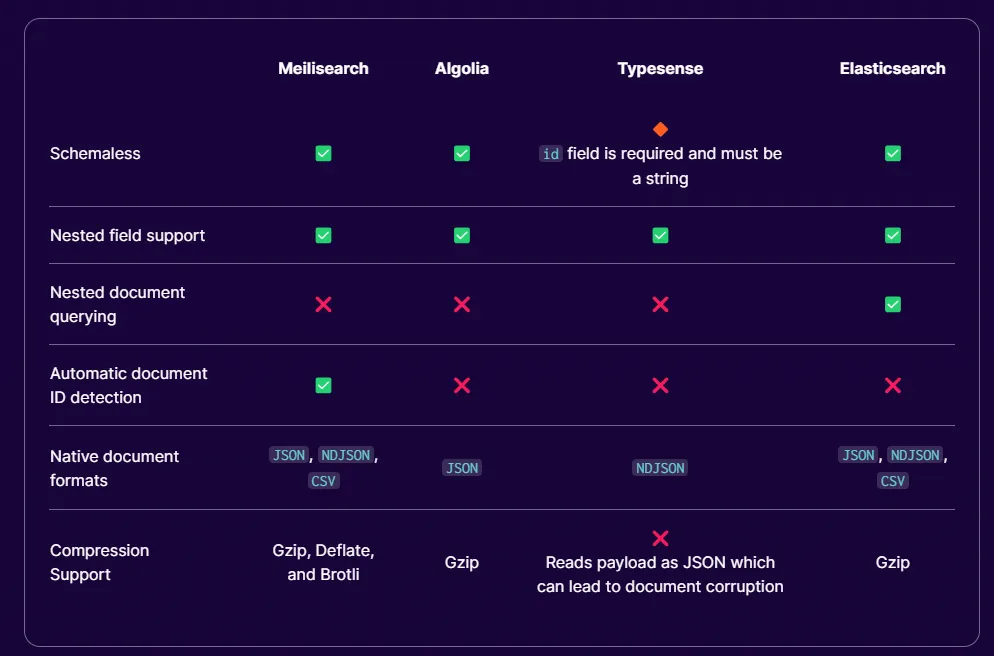Click the green check for Elasticsearch nested field support
Viewport: 994px width, 656px height.
pos(893,235)
